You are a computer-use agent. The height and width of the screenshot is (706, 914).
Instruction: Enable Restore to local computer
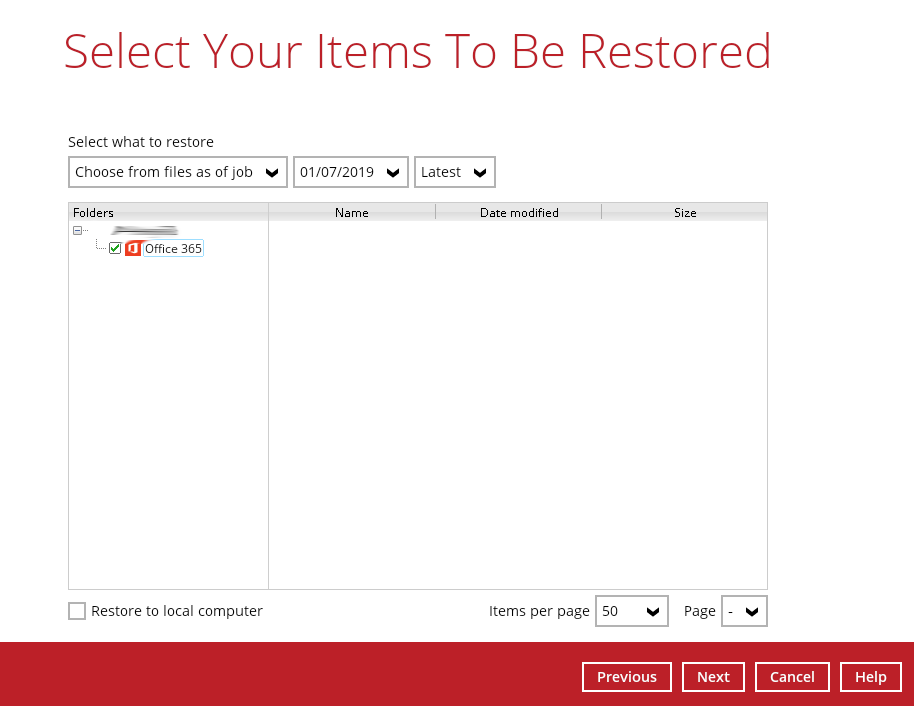click(77, 611)
